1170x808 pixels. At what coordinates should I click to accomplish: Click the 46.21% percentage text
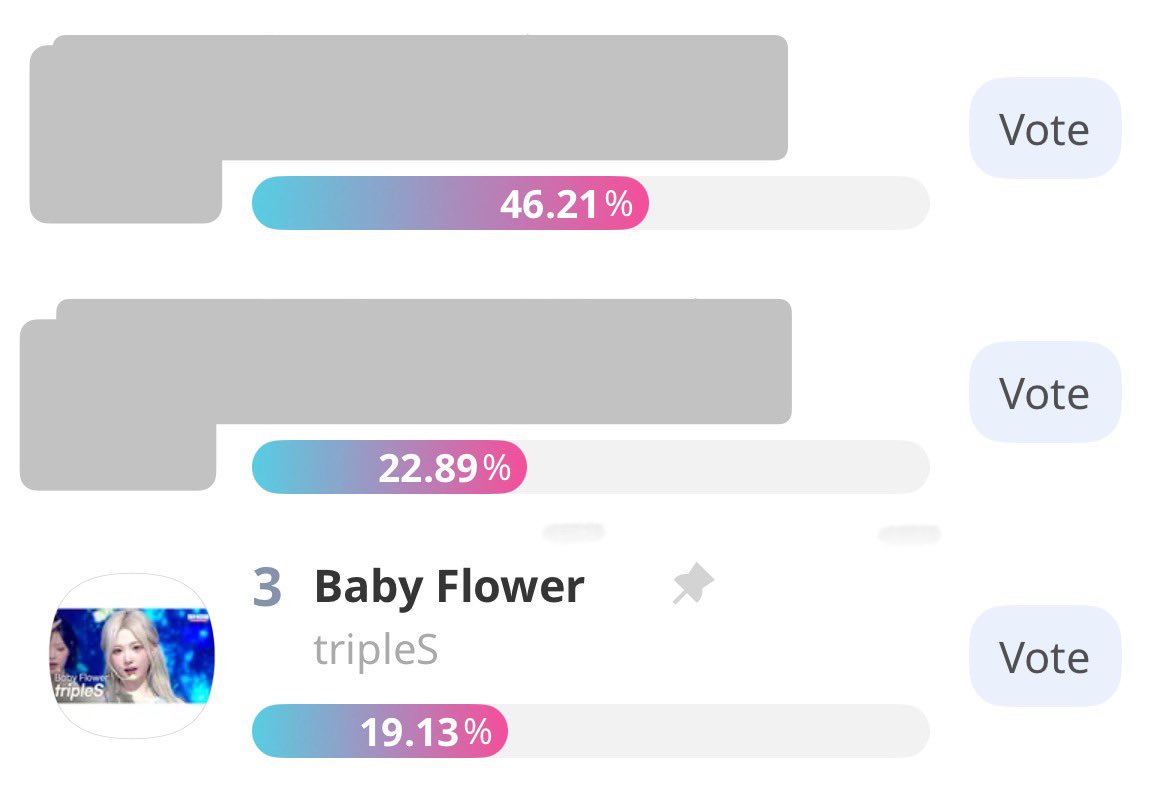tap(566, 204)
